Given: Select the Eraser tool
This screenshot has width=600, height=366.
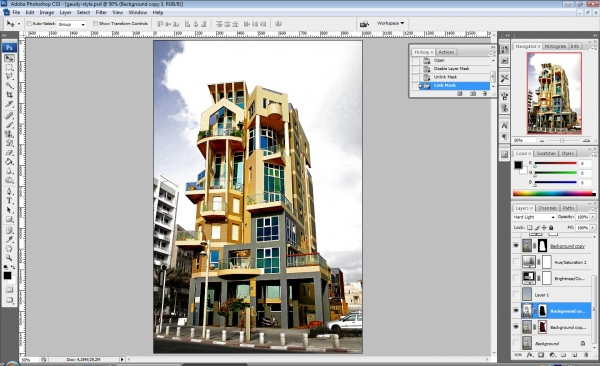Looking at the screenshot, I should (9, 152).
